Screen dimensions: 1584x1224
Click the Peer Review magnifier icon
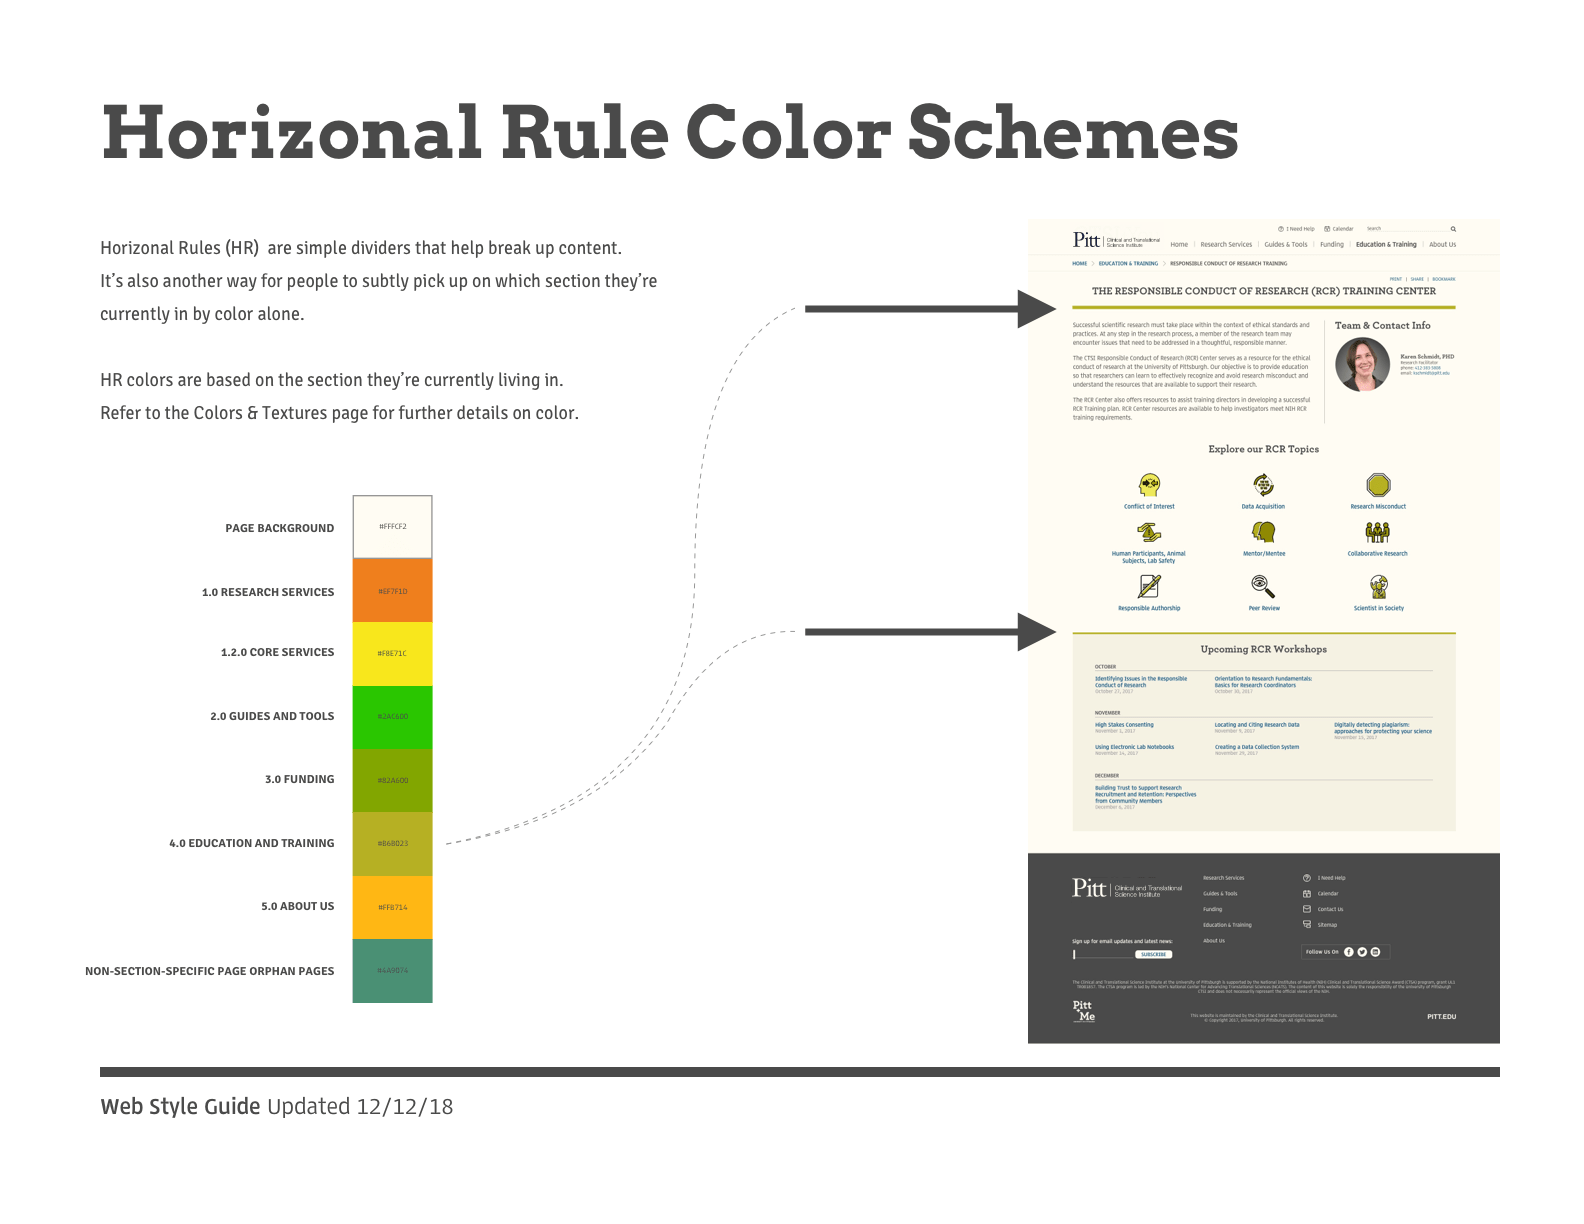click(1262, 586)
